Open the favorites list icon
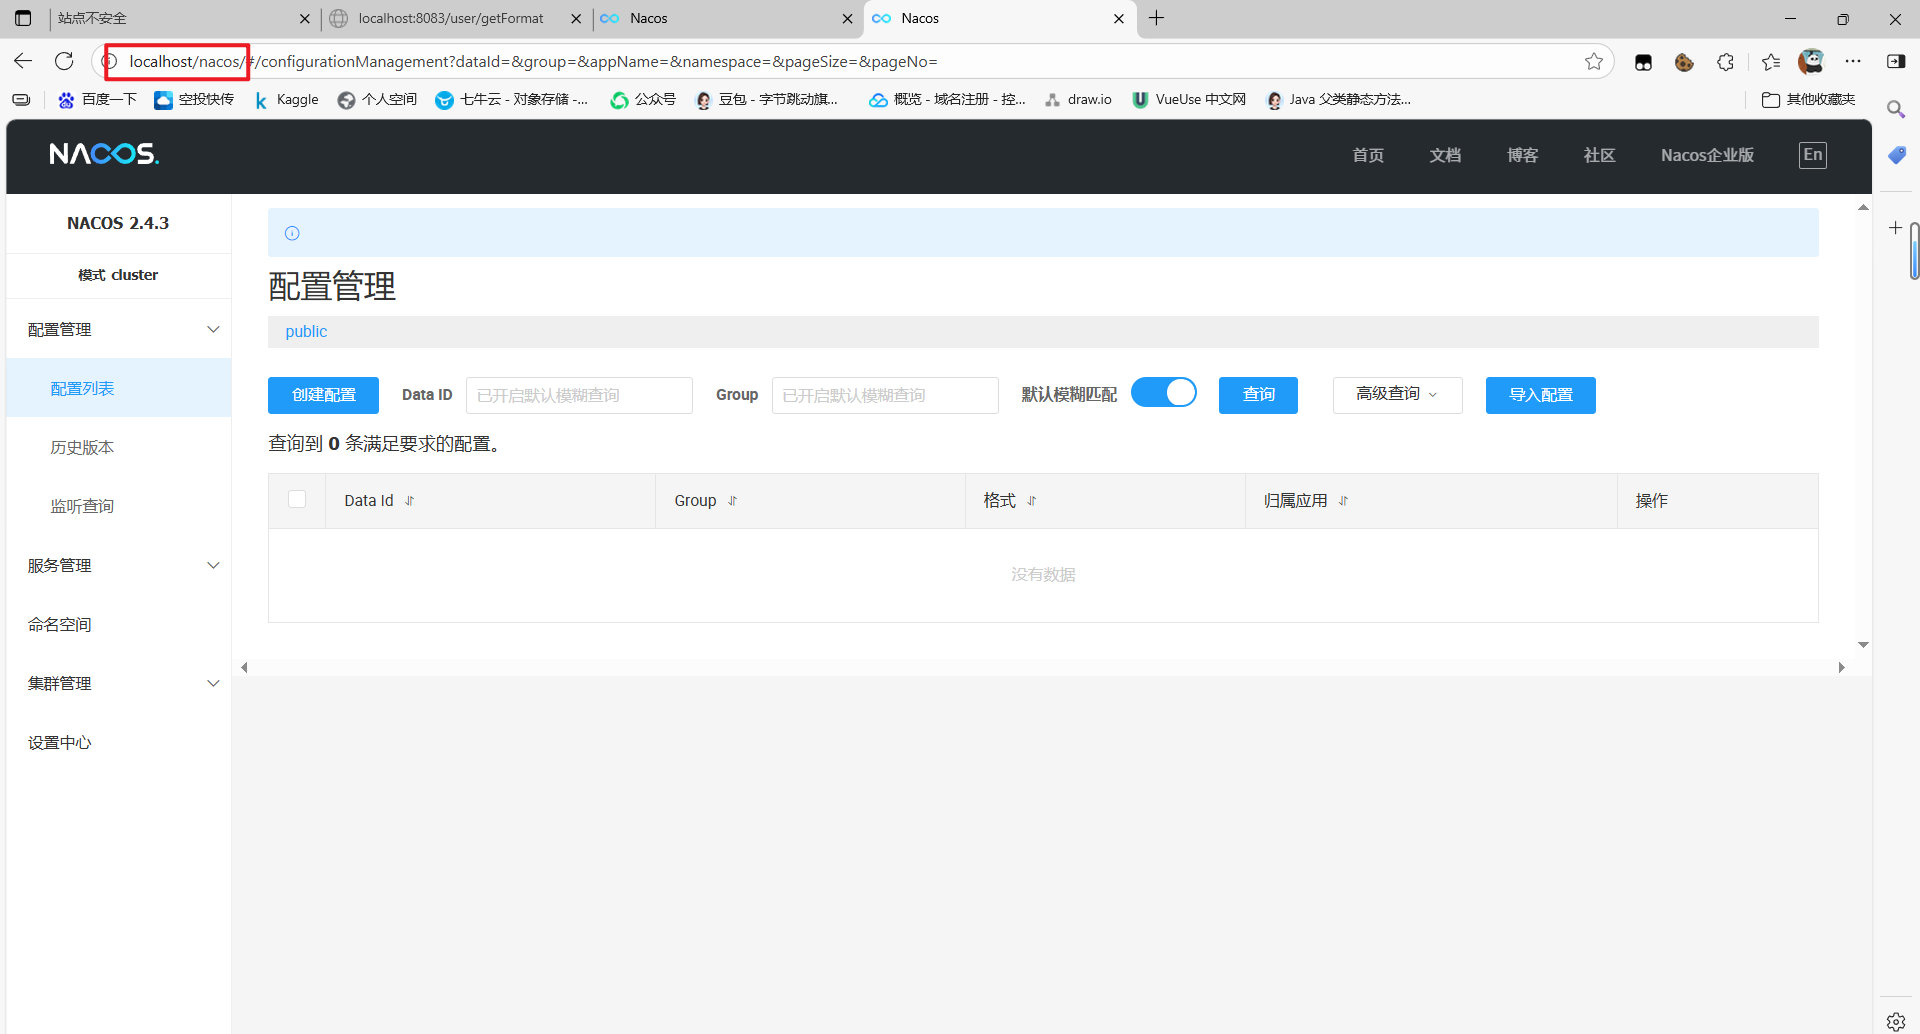 point(1771,62)
